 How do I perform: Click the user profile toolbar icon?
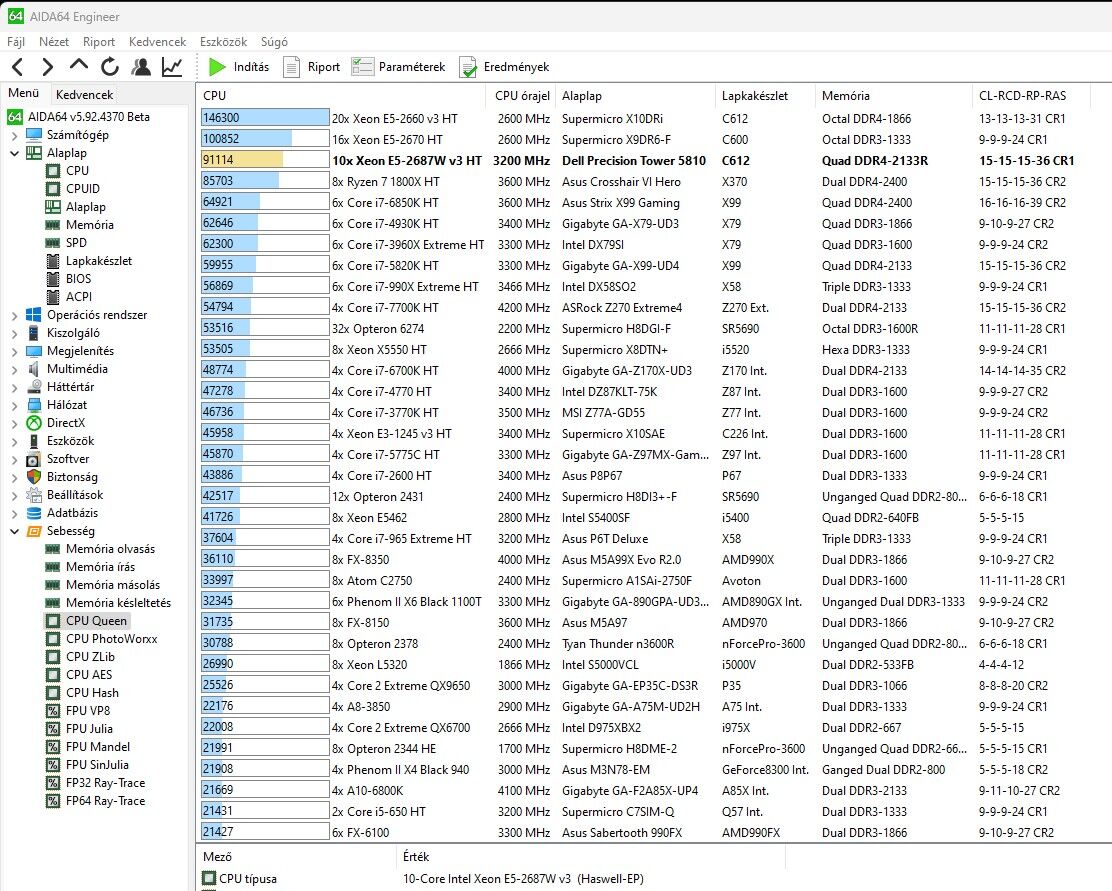[141, 67]
